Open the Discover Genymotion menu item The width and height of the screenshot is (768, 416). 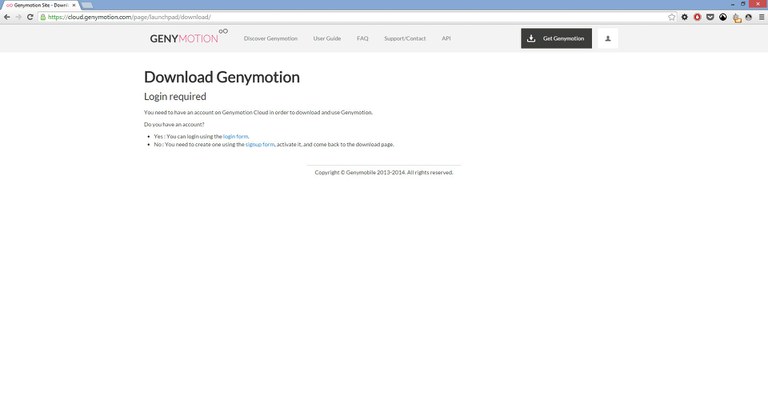click(270, 38)
